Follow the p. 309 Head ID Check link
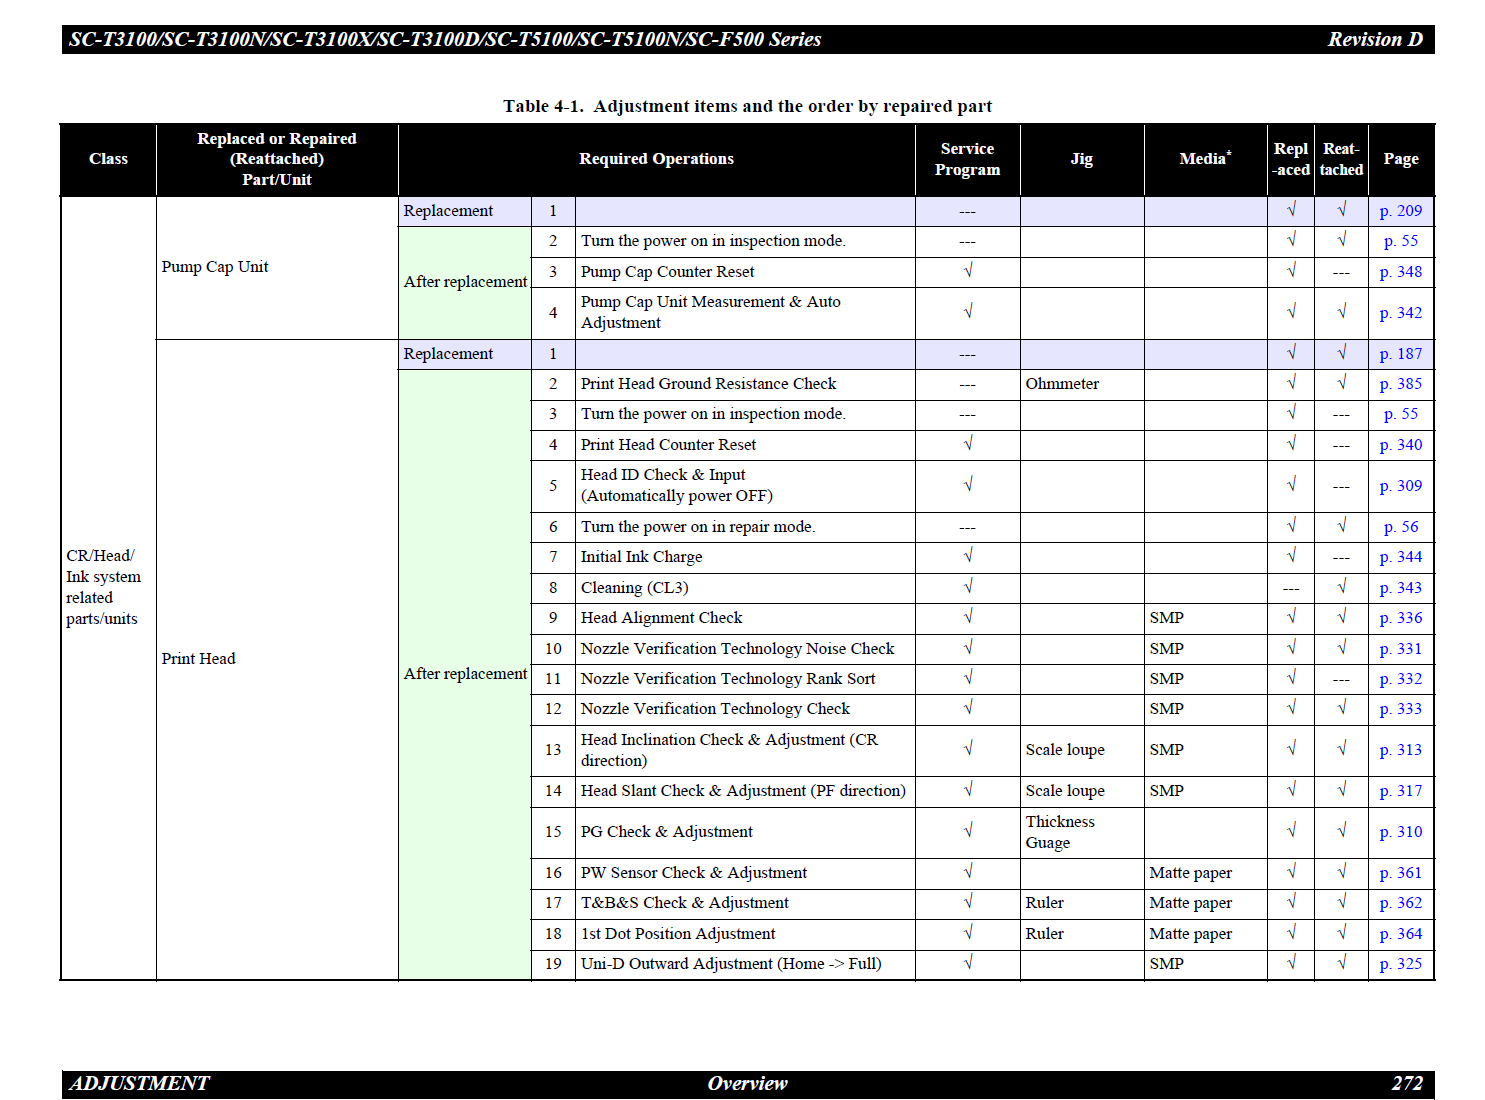Viewport: 1485px width, 1100px height. point(1400,486)
